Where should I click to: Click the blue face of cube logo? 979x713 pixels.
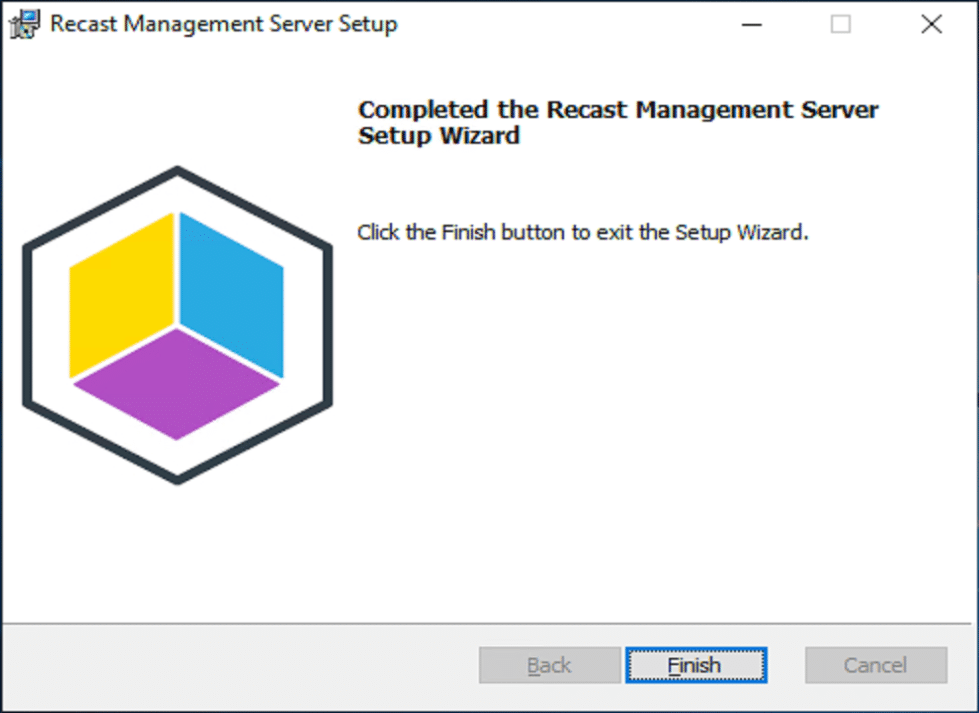pyautogui.click(x=232, y=295)
